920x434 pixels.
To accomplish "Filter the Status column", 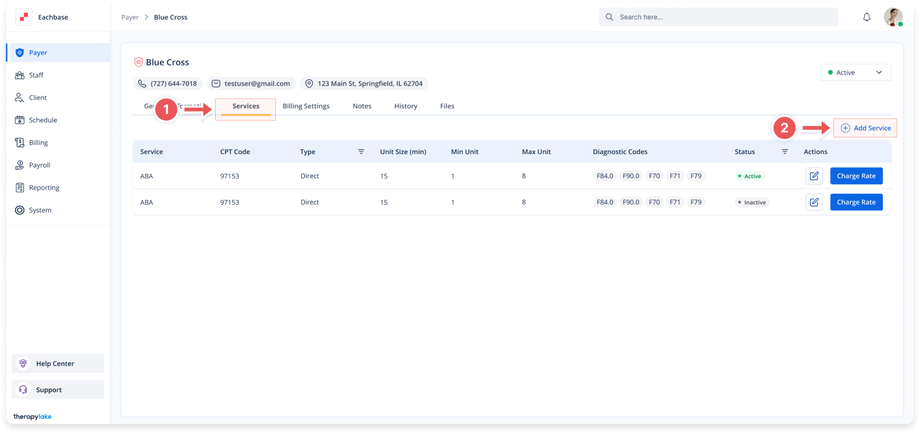I will [785, 151].
